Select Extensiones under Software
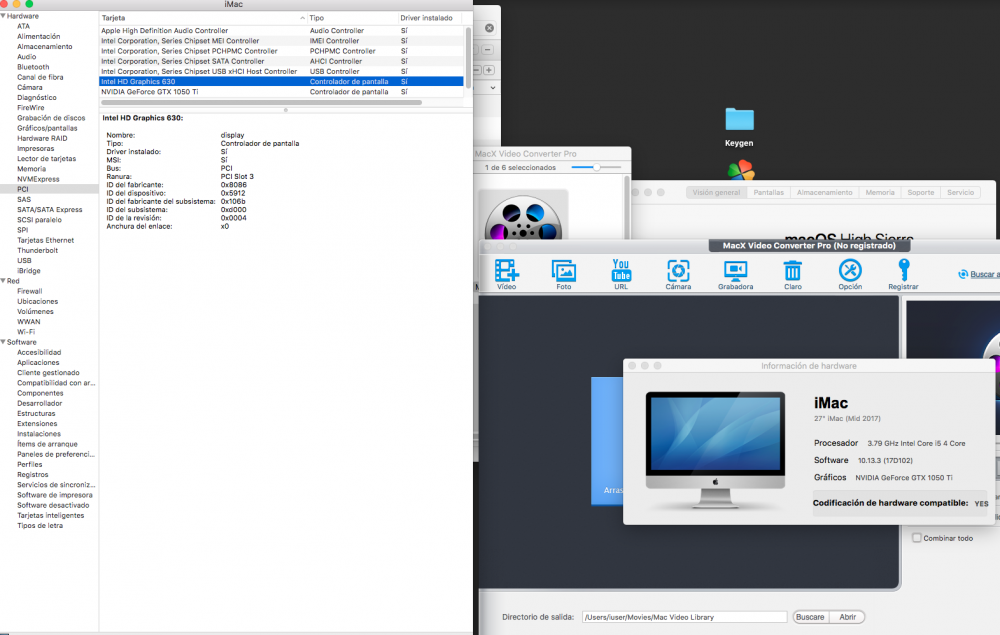Image resolution: width=1000 pixels, height=635 pixels. pos(37,424)
